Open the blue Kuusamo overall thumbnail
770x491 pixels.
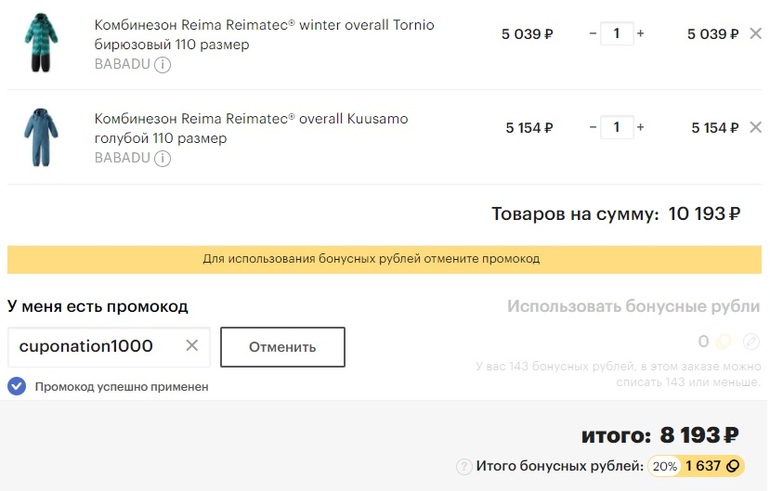pos(41,137)
